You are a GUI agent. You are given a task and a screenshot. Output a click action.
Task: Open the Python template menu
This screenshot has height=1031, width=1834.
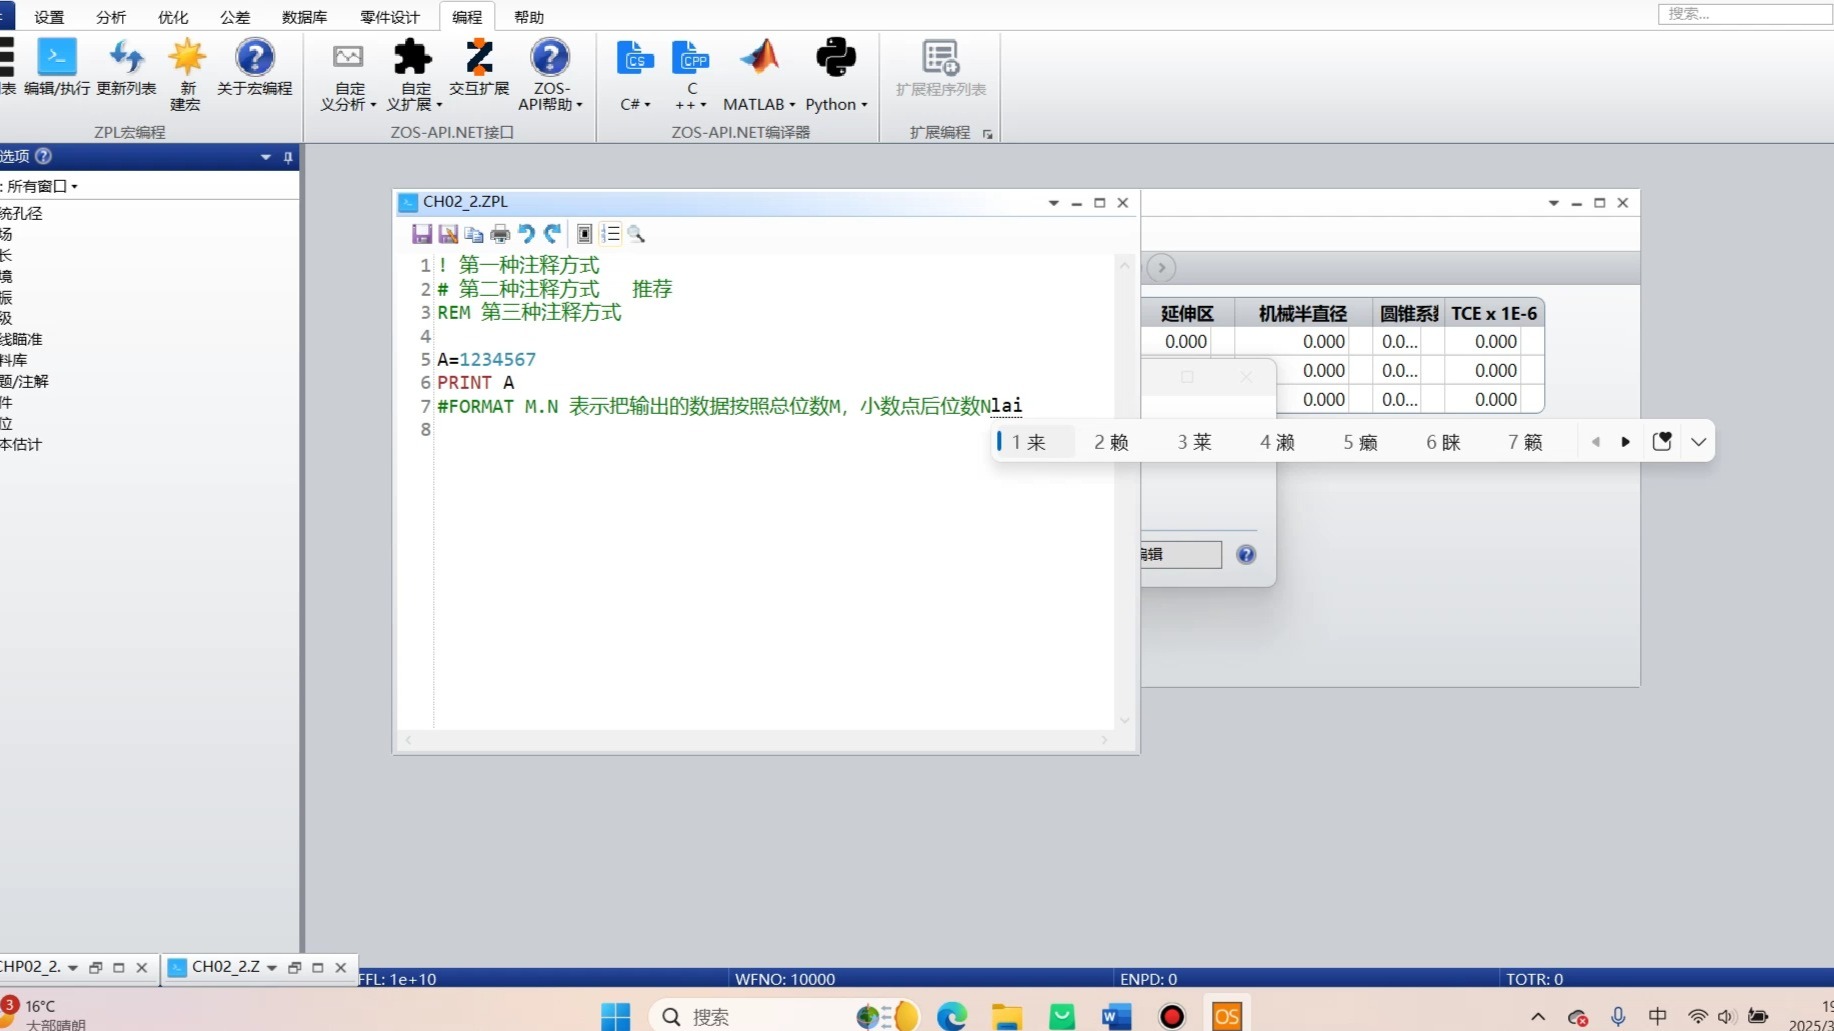(836, 74)
